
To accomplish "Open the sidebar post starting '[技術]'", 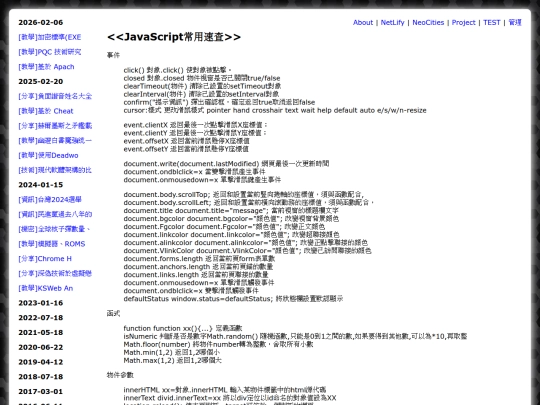I will pos(55,170).
